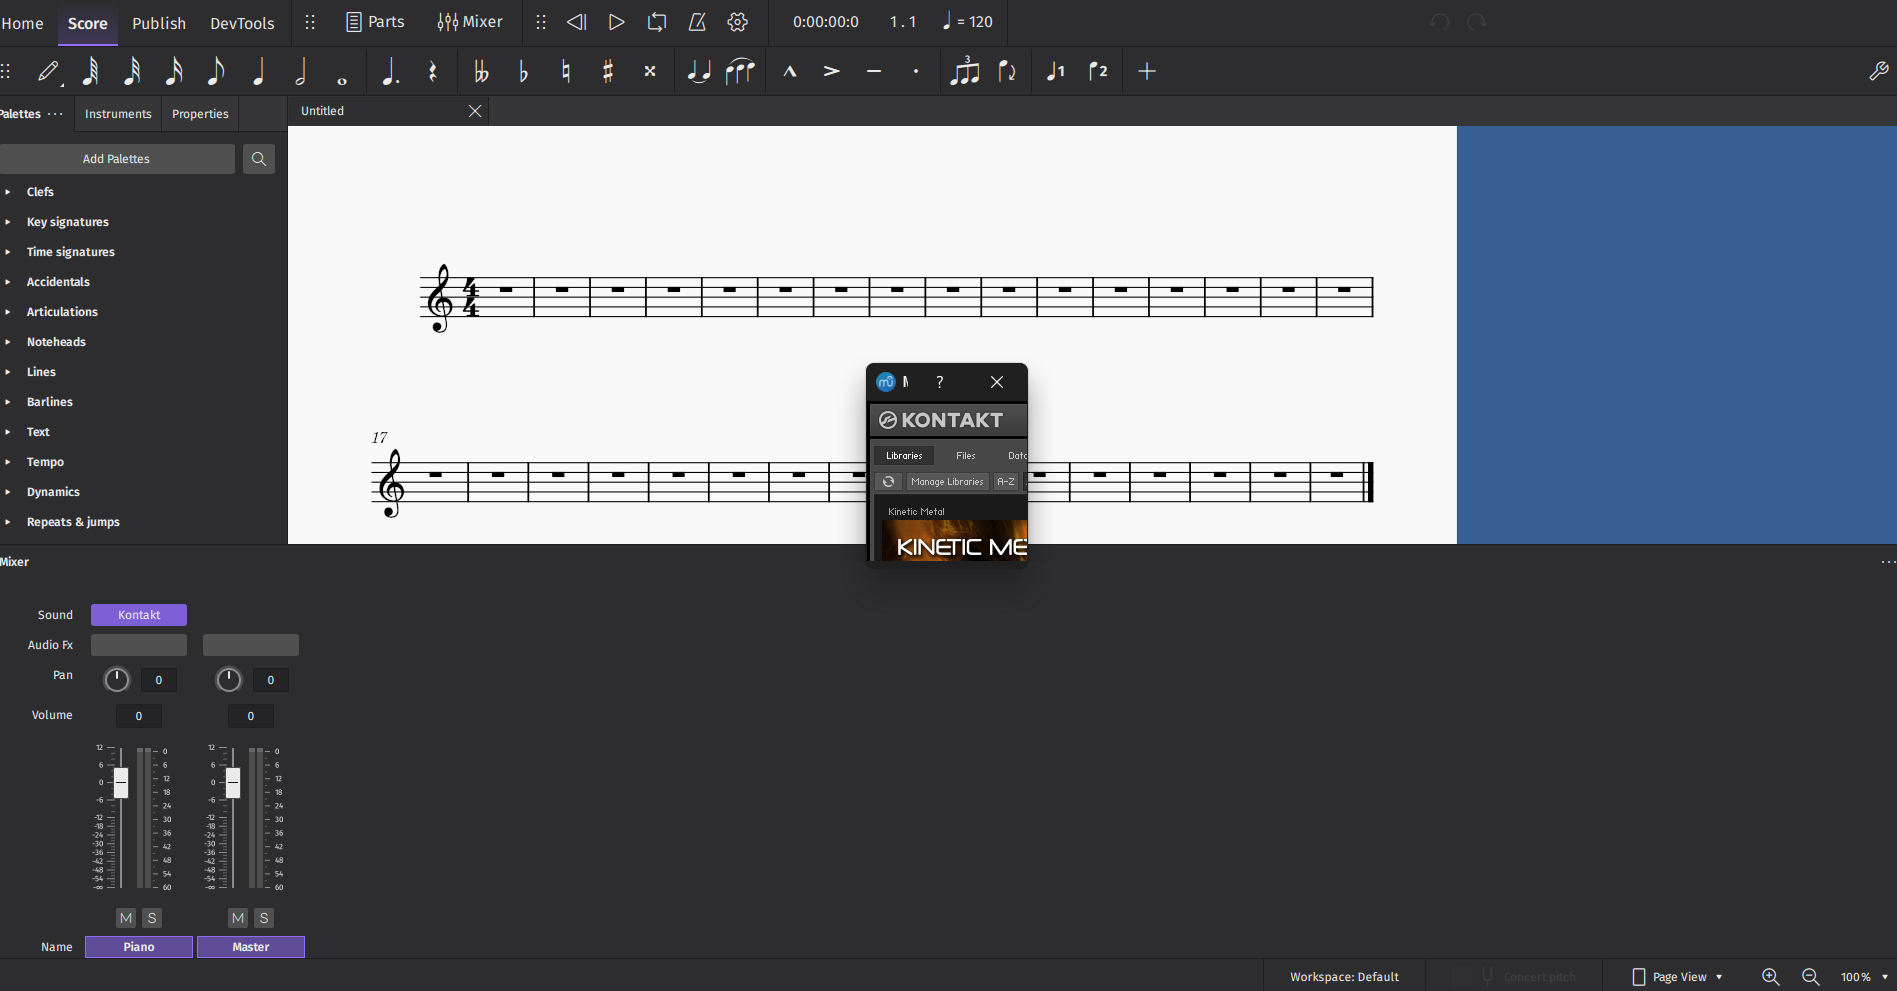Screen dimensions: 1897x991
Task: Click the Kinetic Metal library thumbnail
Action: tap(958, 545)
